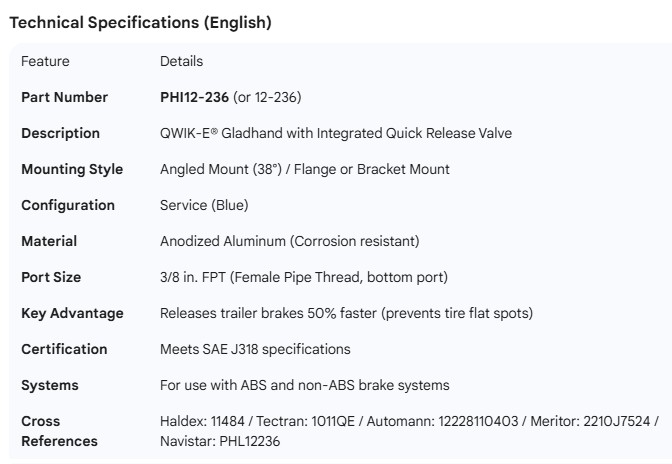Click the bold PHI12-236 part number

pyautogui.click(x=194, y=97)
